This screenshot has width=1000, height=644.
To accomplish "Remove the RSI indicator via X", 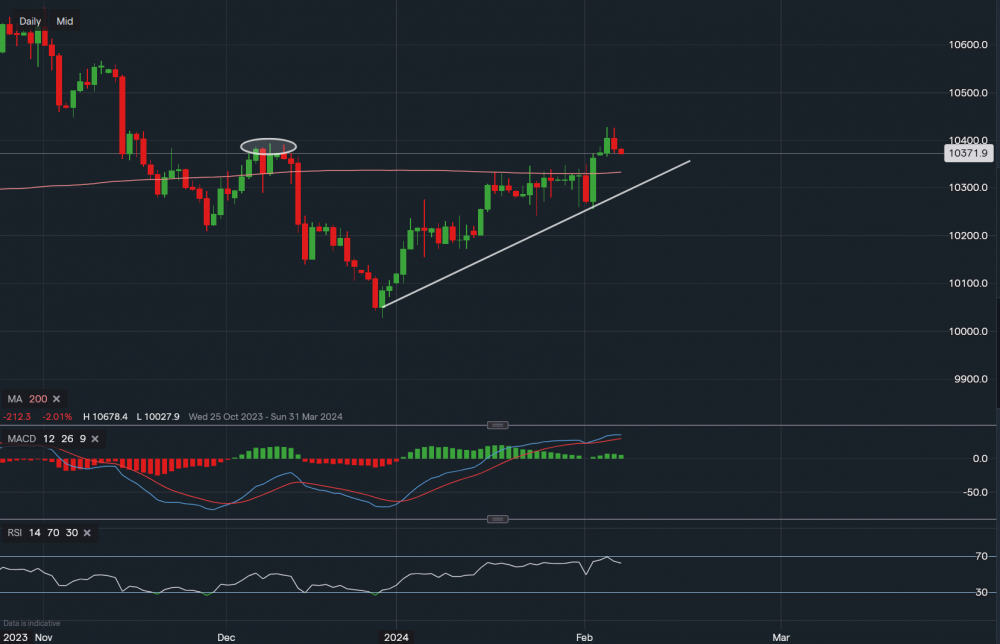I will point(88,533).
